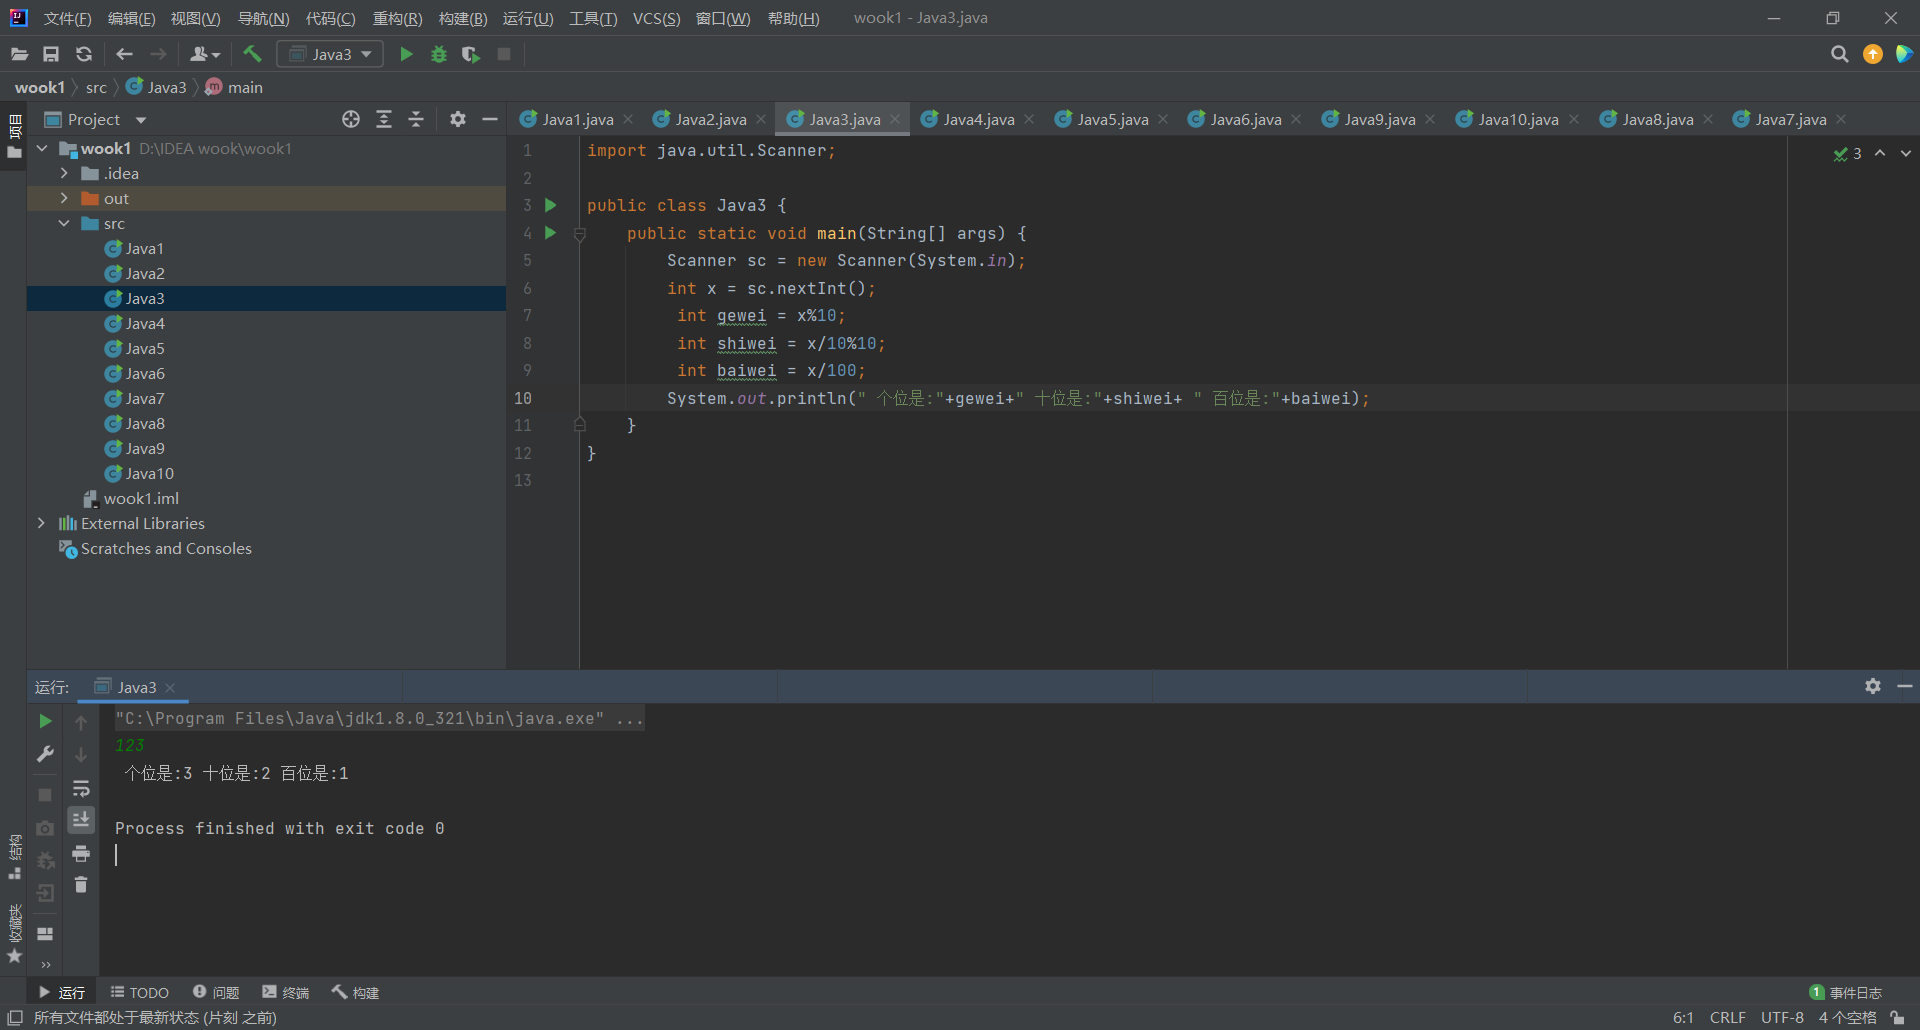Open the 文件(F) menu

pyautogui.click(x=67, y=18)
